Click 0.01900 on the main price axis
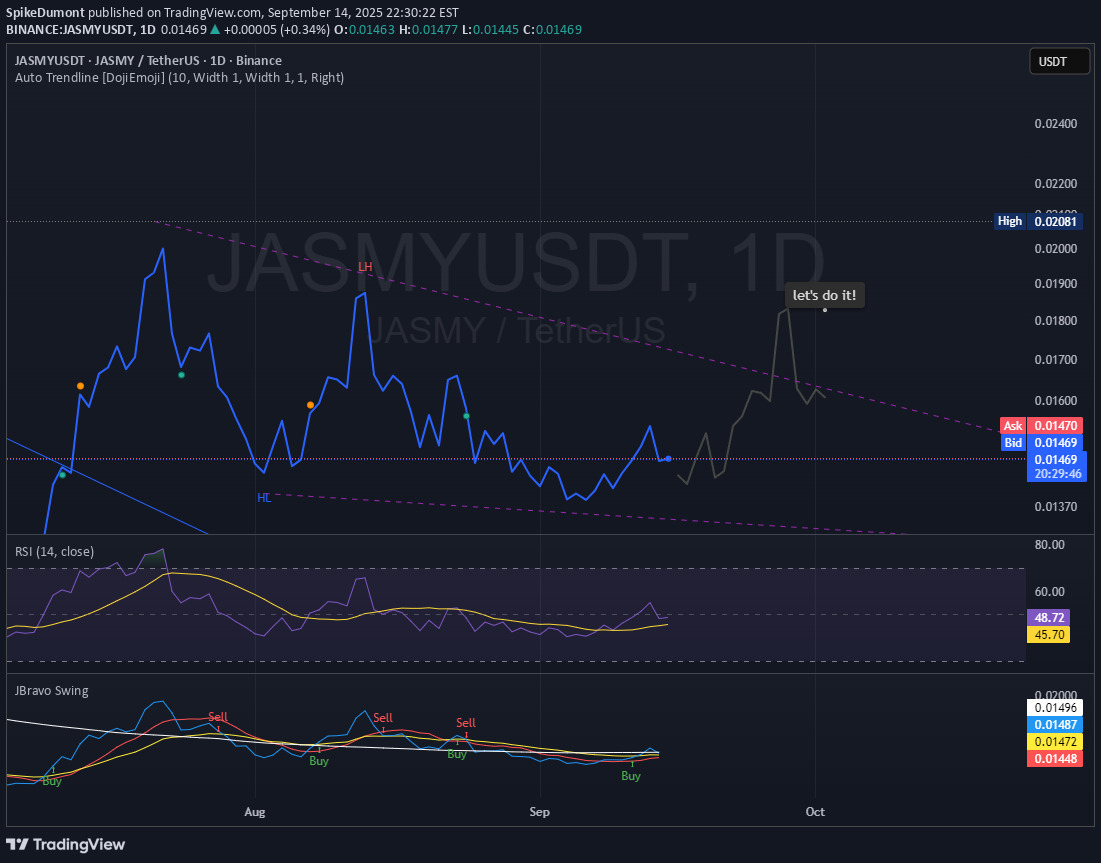The image size is (1101, 863). click(x=1055, y=283)
